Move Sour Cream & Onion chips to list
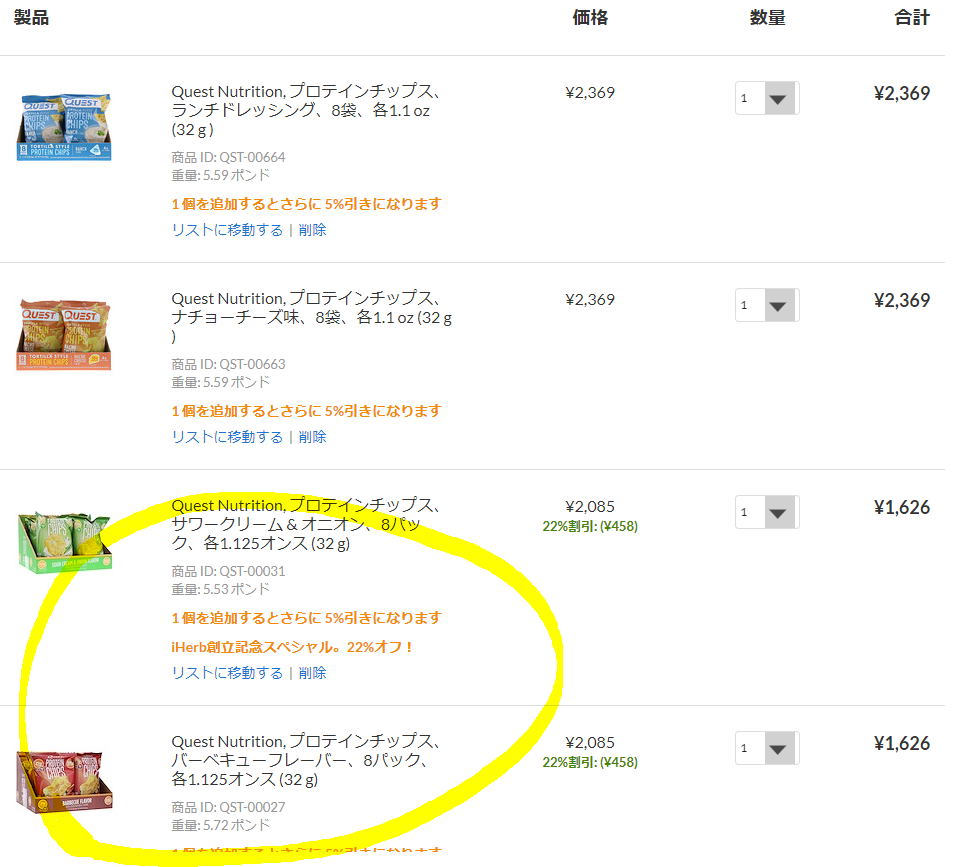The height and width of the screenshot is (867, 954). tap(227, 673)
